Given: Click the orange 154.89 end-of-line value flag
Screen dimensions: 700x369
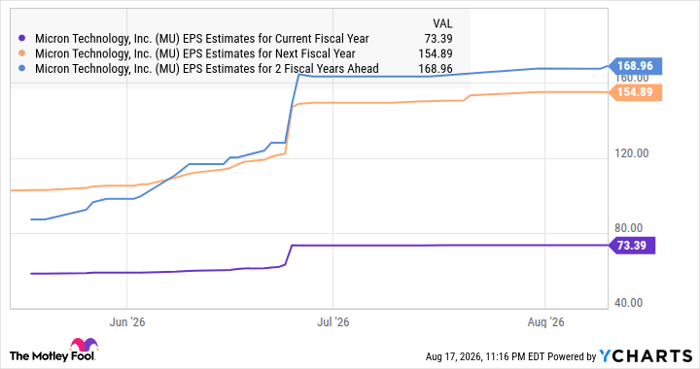Looking at the screenshot, I should (635, 92).
